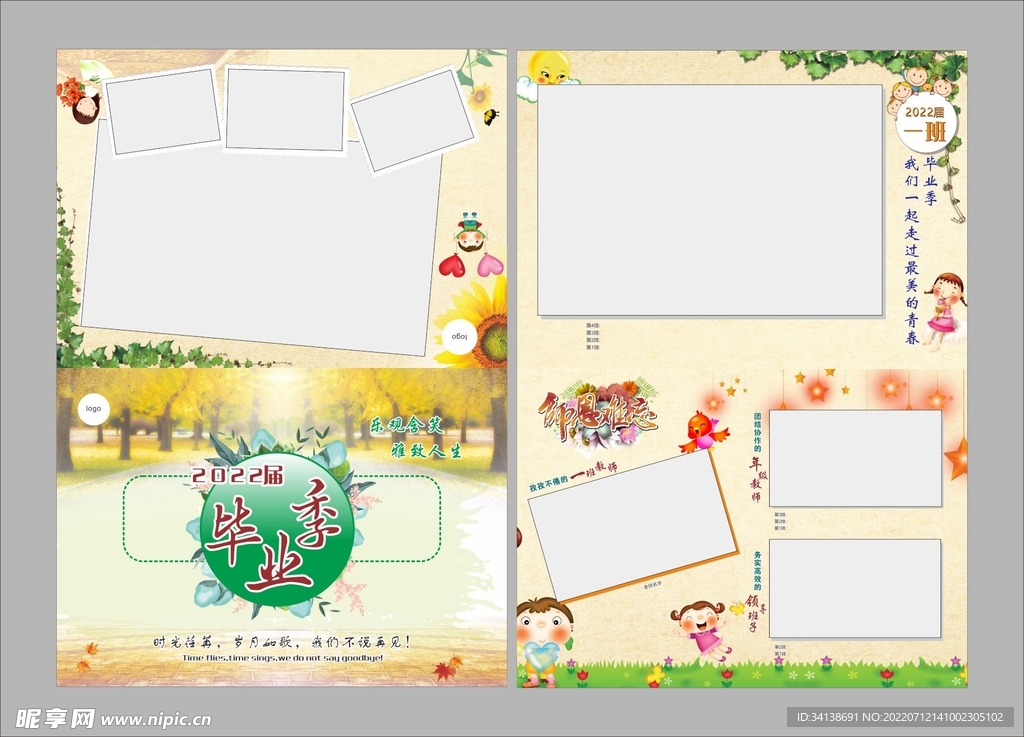Select the upside-down boy holding hearts
Image resolution: width=1024 pixels, height=737 pixels.
[x=469, y=232]
